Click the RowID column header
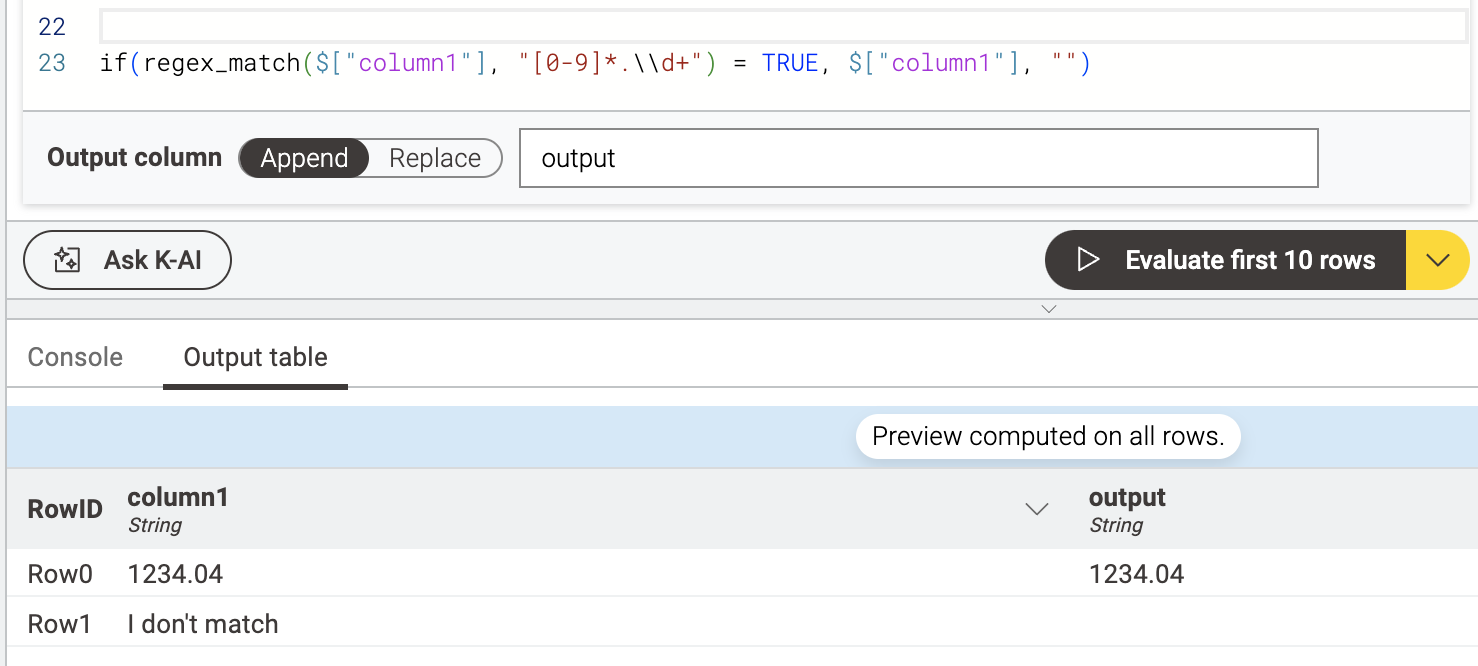The image size is (1478, 666). pos(64,509)
